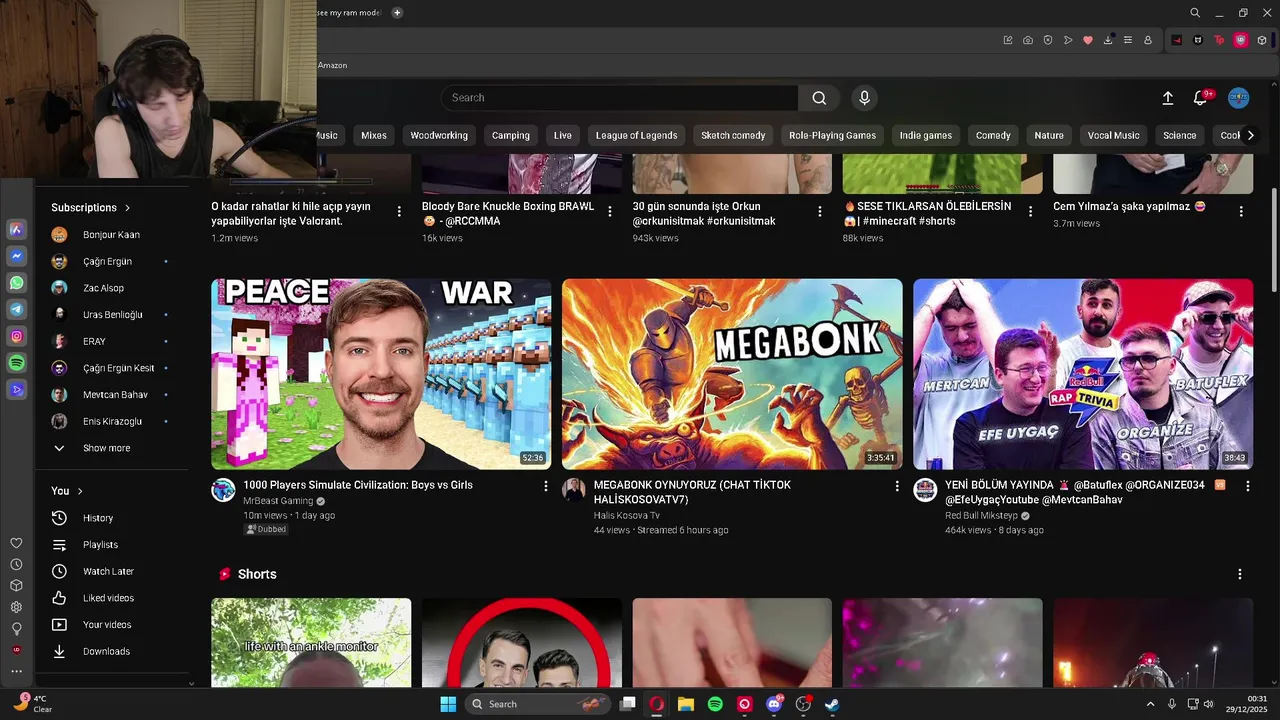This screenshot has height=720, width=1280.
Task: Open the History page link
Action: click(98, 518)
